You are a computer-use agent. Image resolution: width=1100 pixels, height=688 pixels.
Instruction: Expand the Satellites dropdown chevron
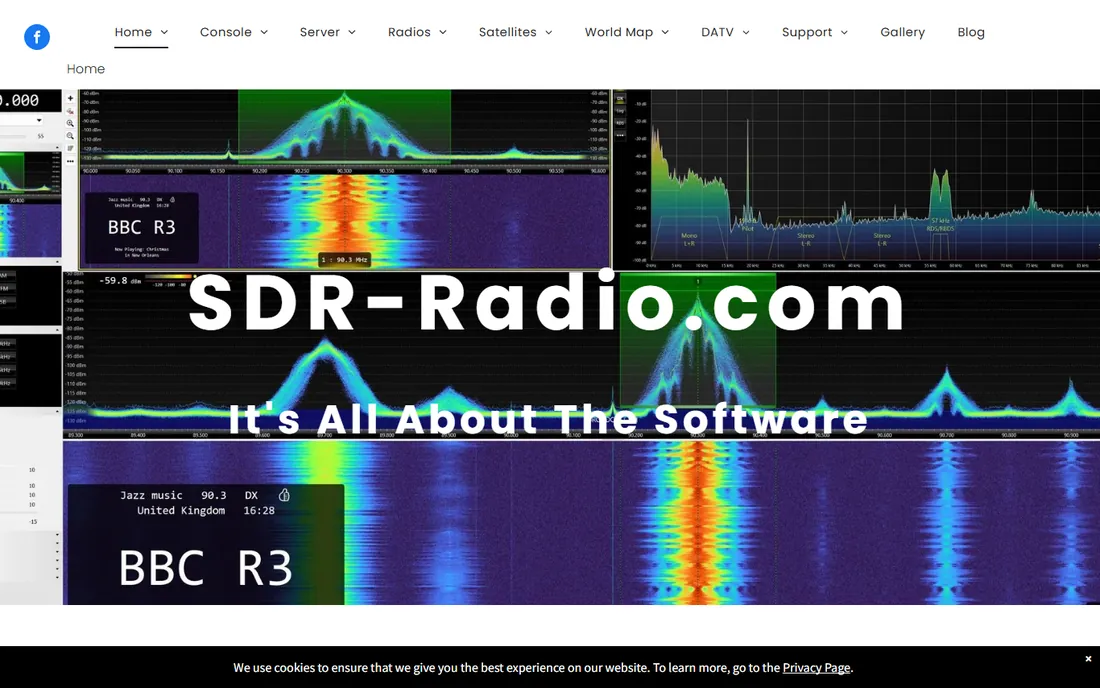(549, 32)
